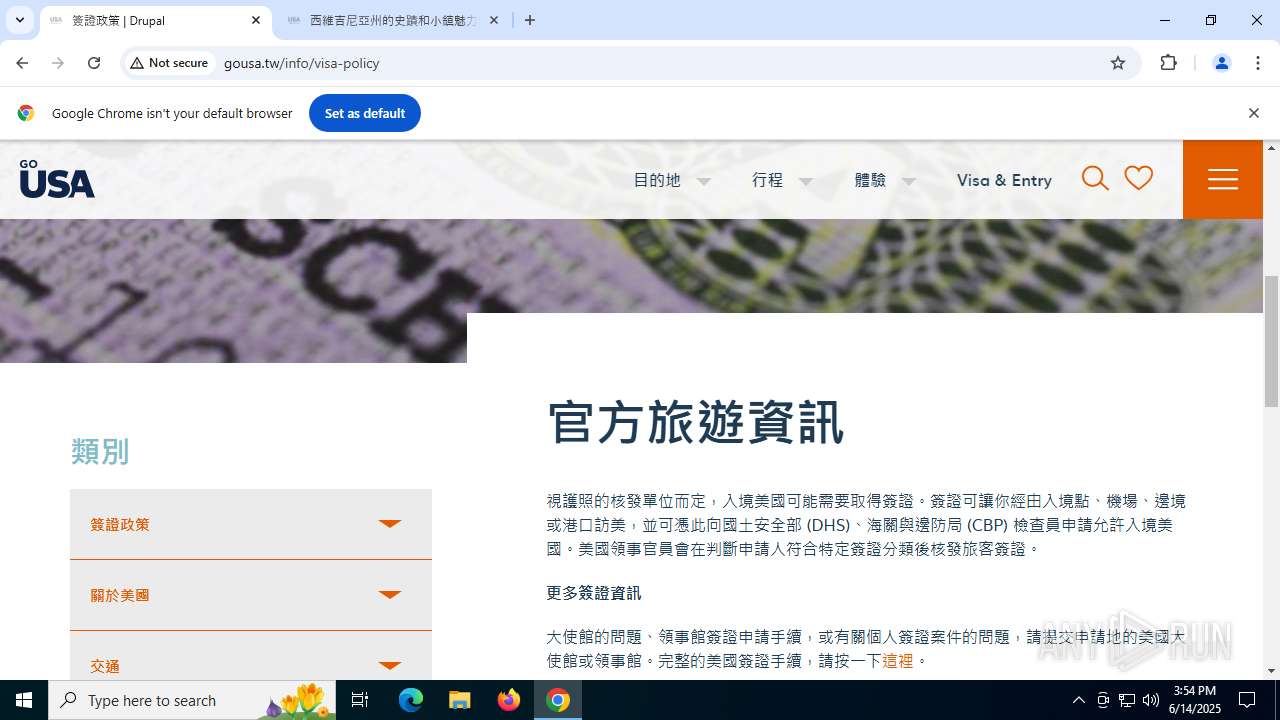View the Not secure site info
Viewport: 1280px width, 720px height.
coord(169,63)
